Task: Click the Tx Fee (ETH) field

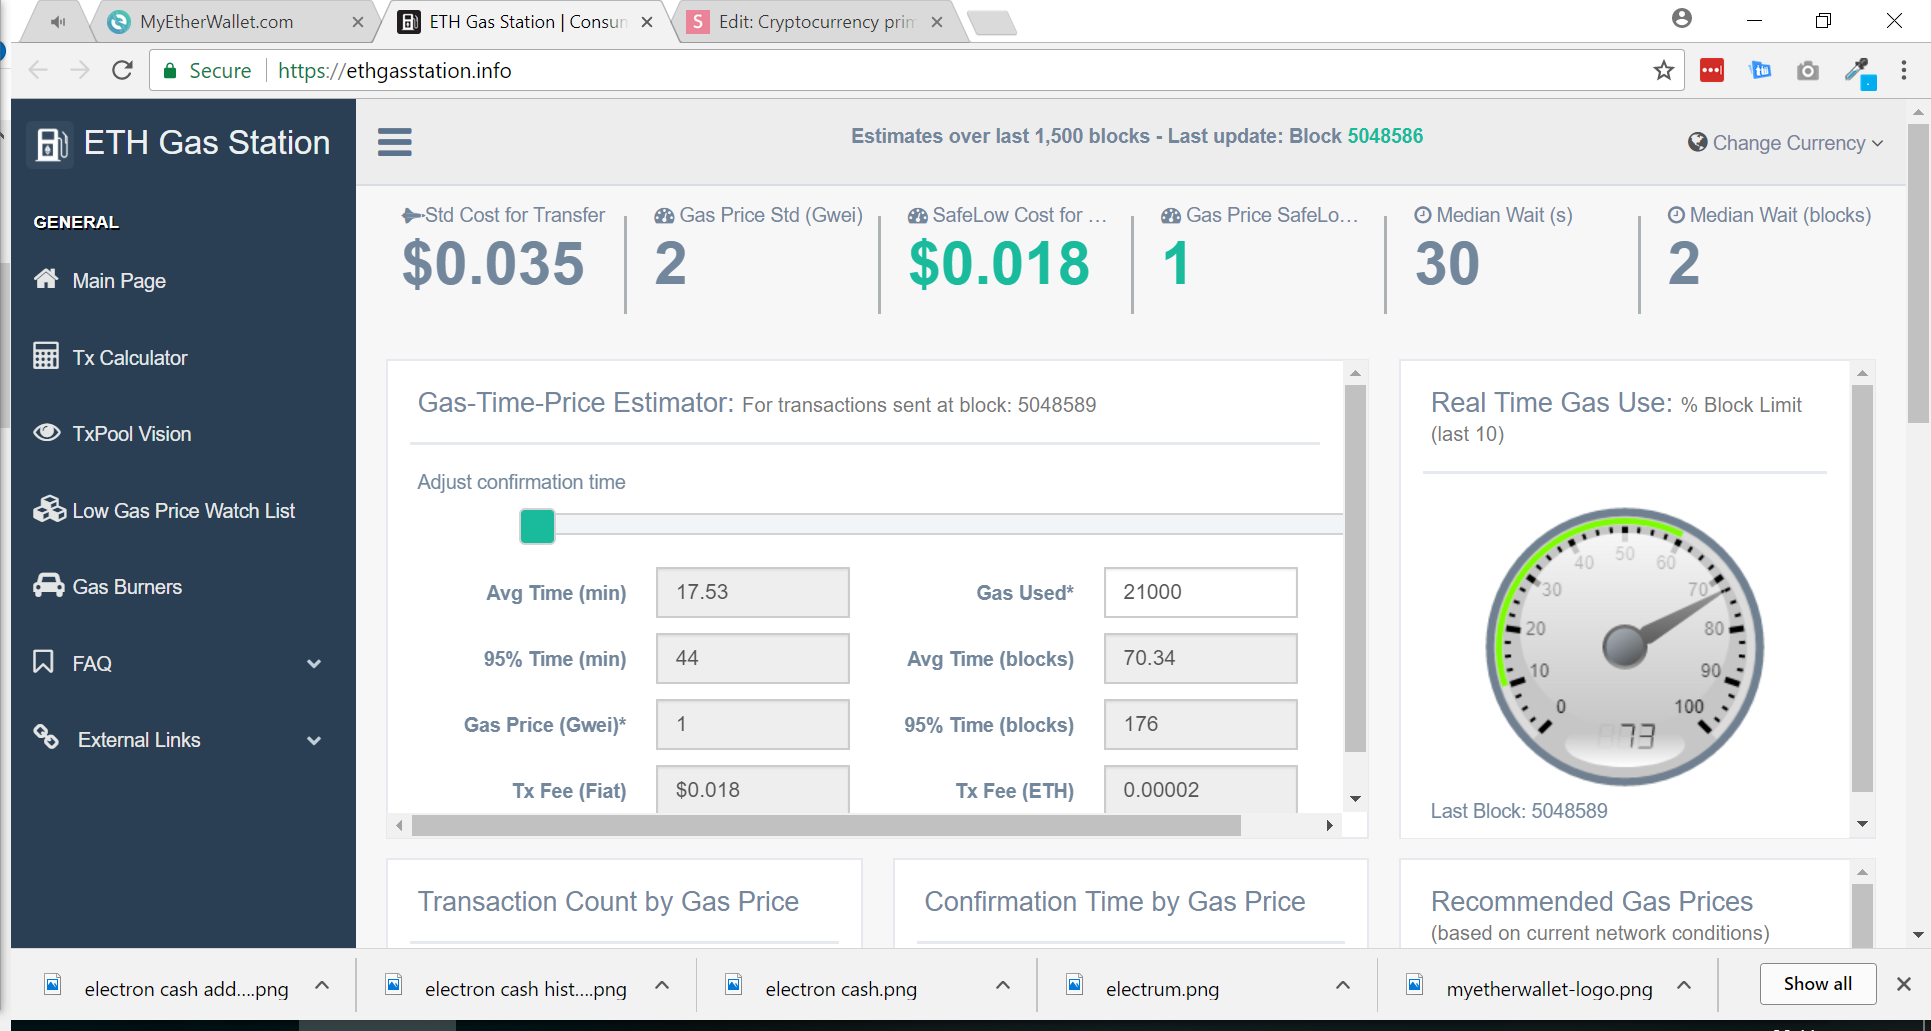Action: pos(1200,789)
